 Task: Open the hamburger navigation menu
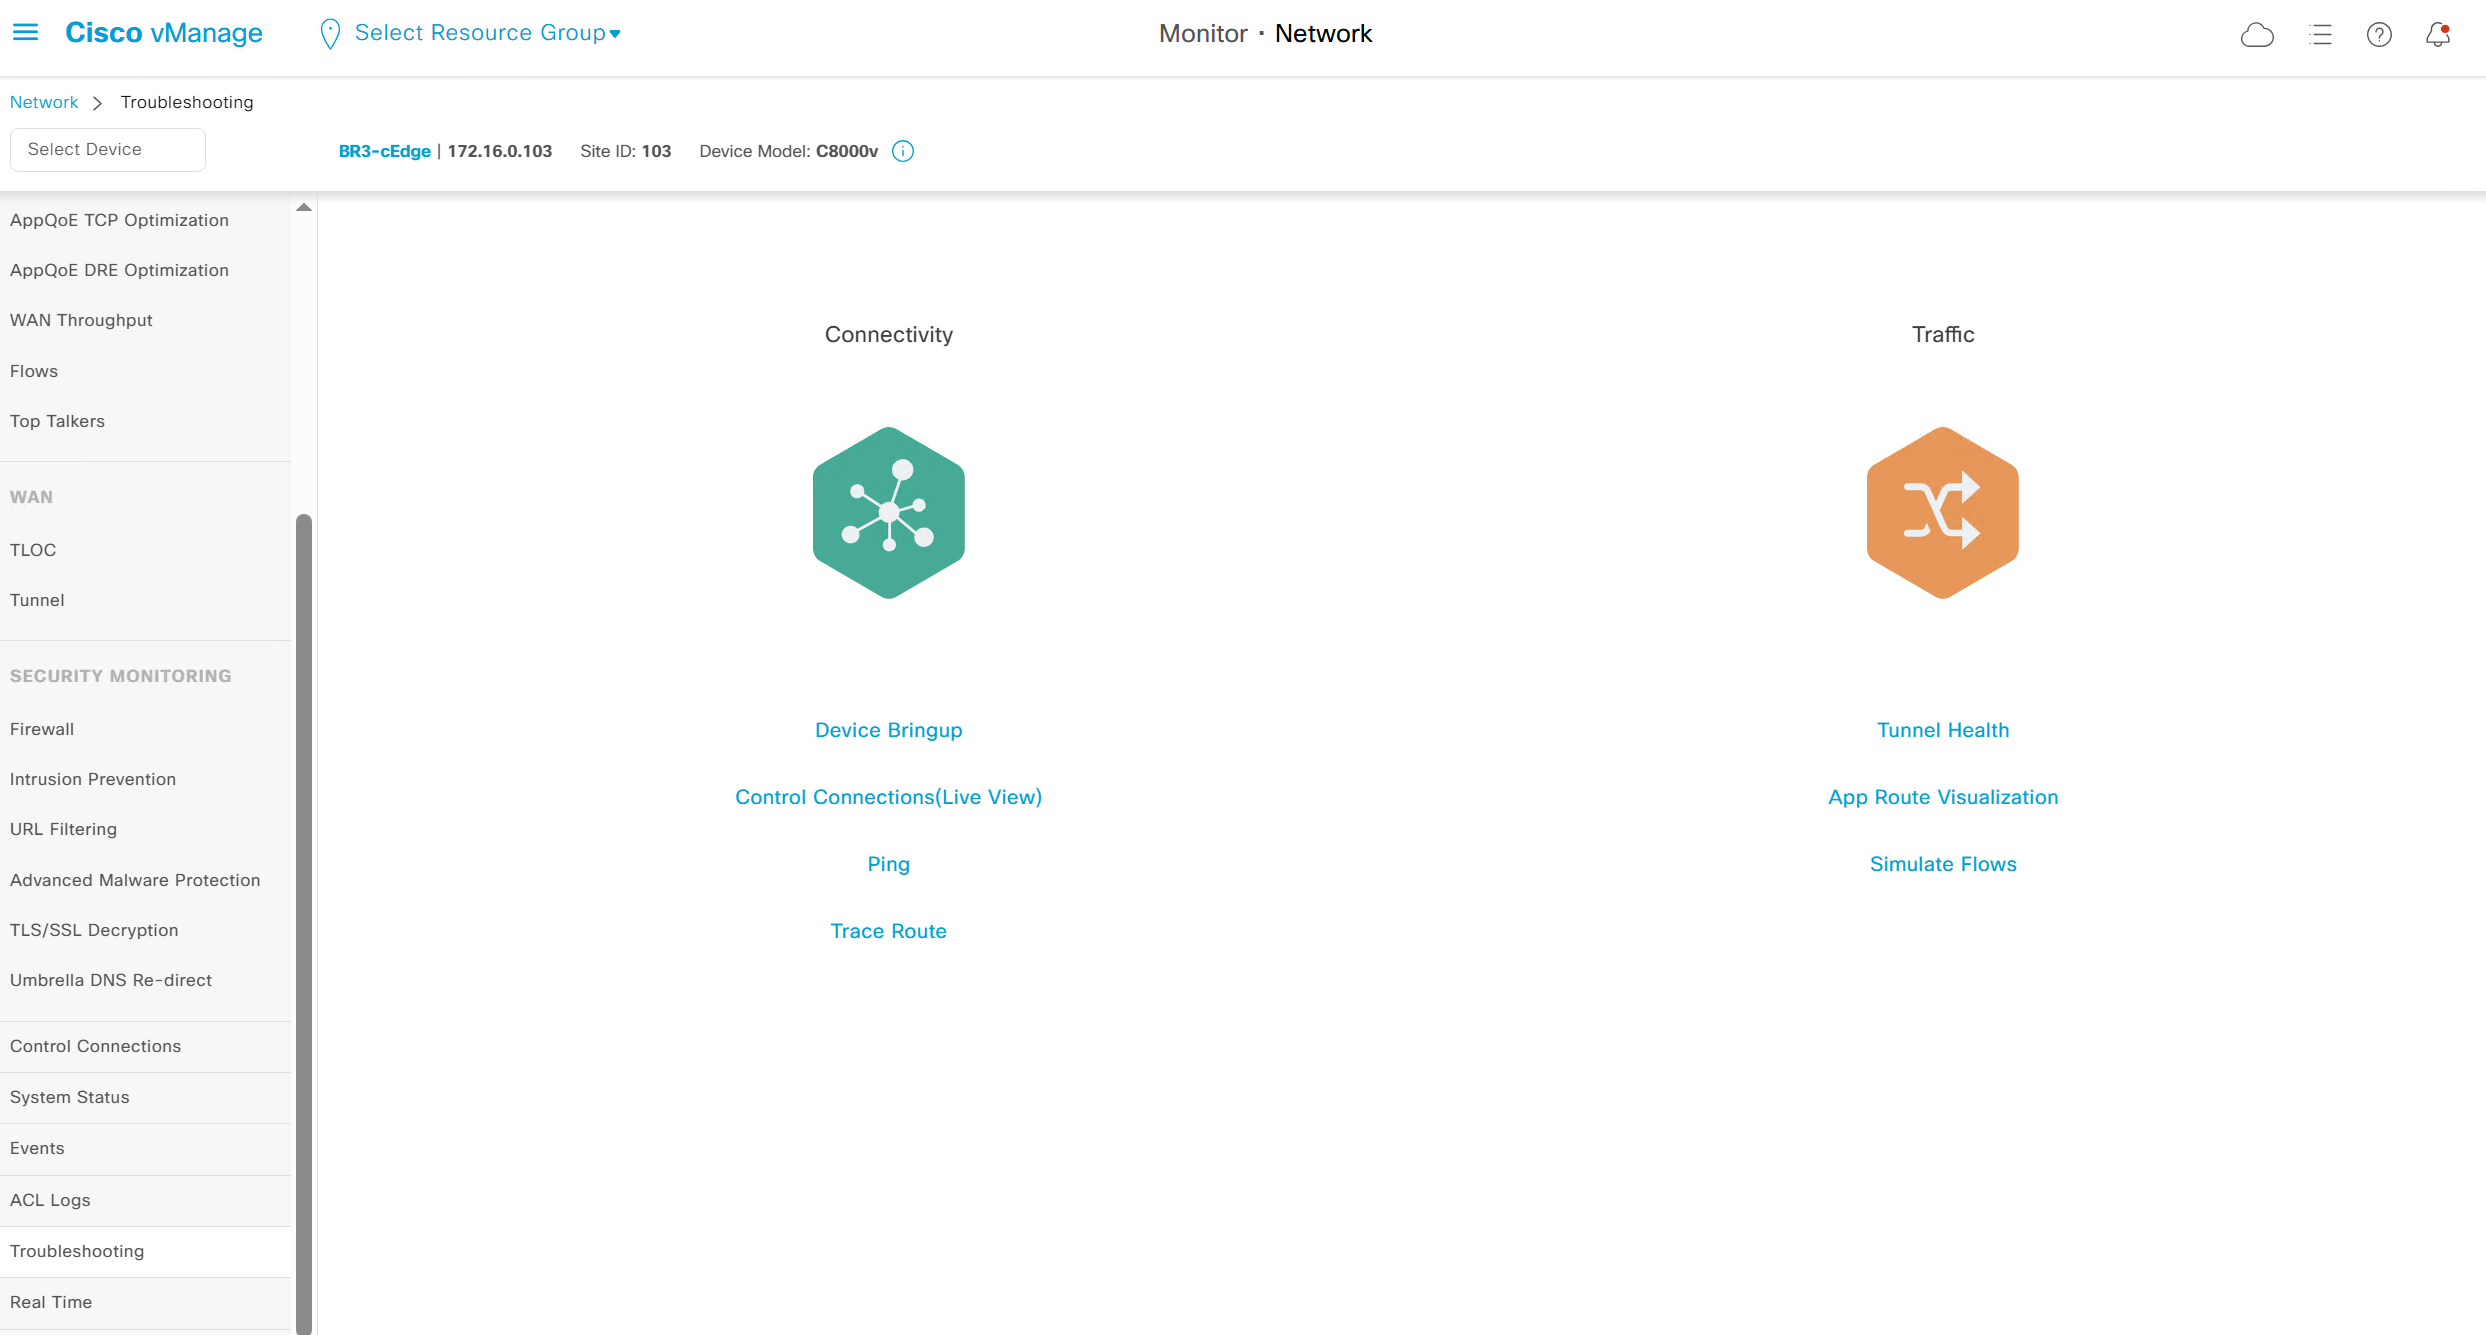pos(25,33)
